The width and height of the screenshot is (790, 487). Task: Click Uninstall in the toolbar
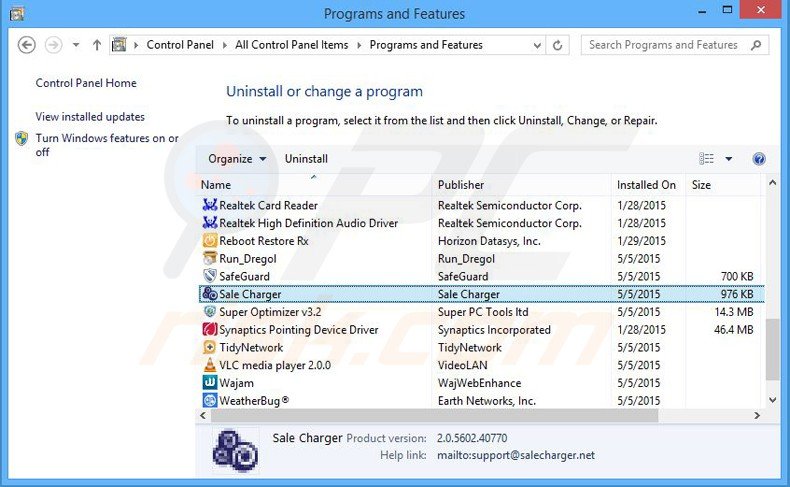pos(306,159)
